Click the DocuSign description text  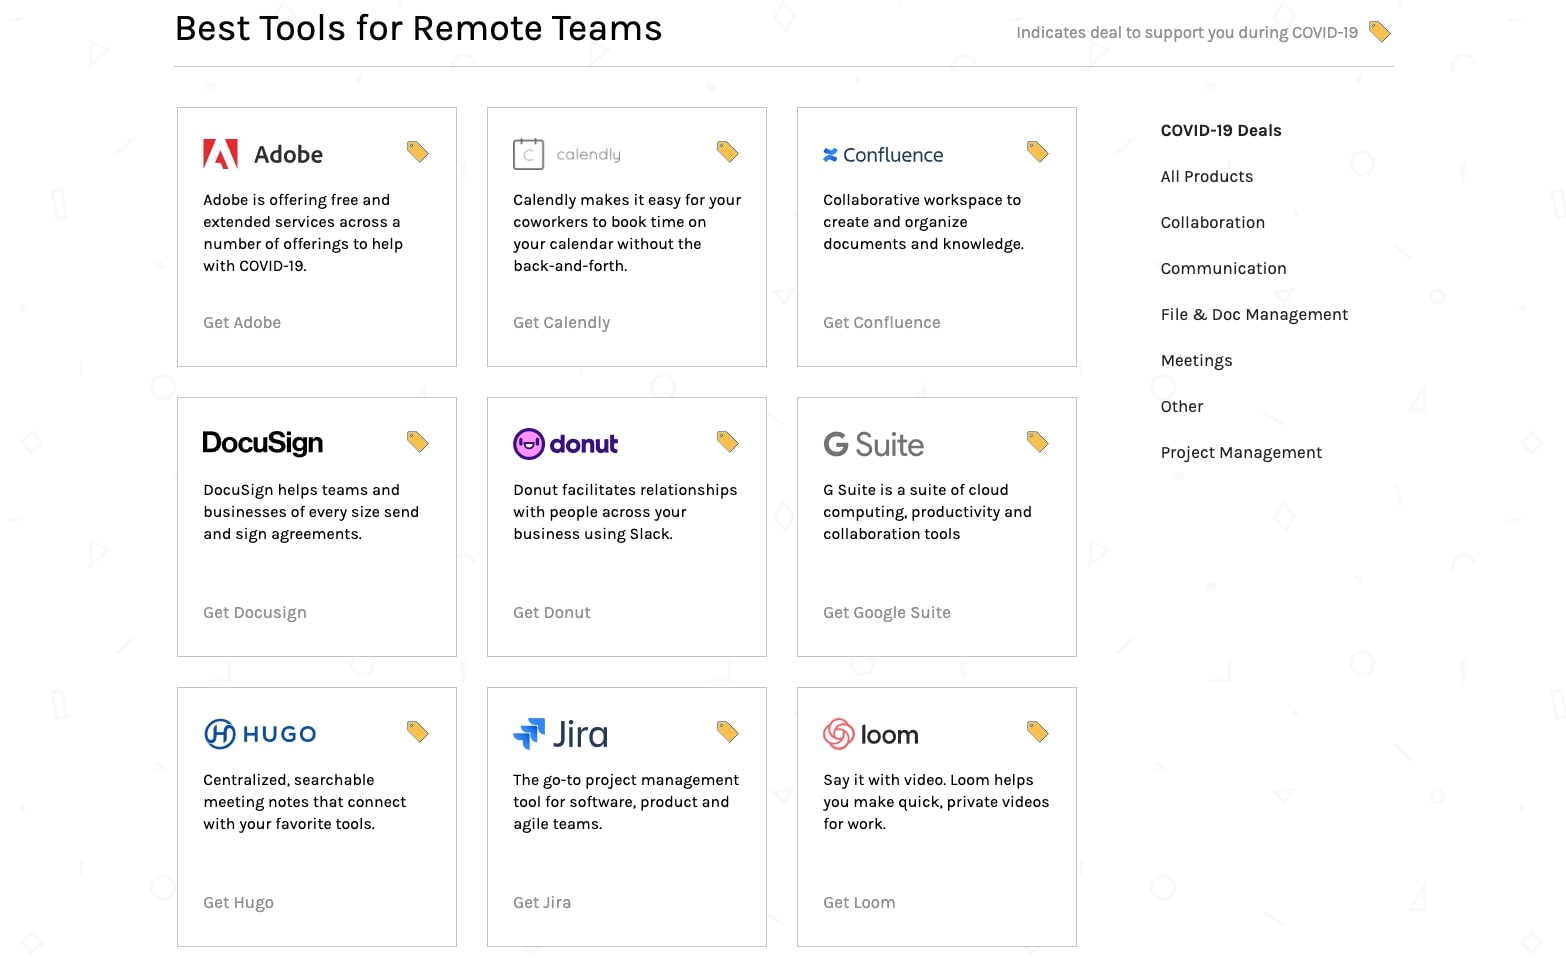coord(311,512)
